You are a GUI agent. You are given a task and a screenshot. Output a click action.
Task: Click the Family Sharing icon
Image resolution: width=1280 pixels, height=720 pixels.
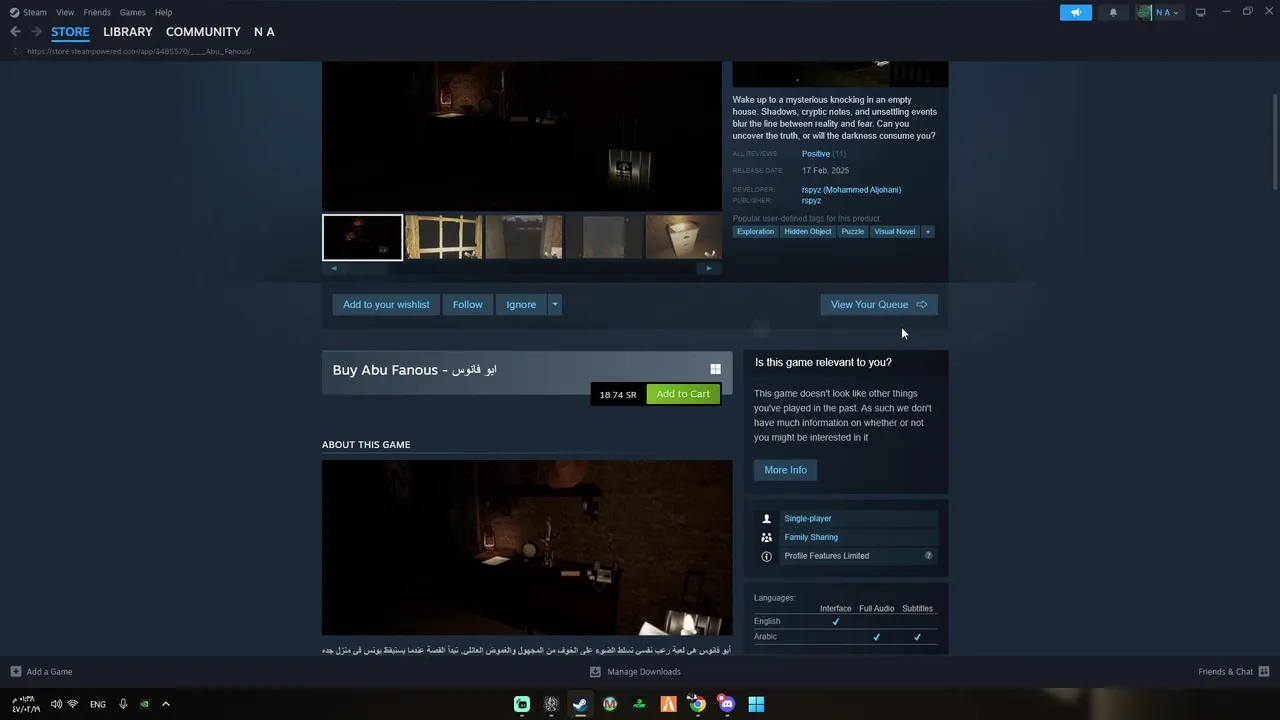[767, 537]
